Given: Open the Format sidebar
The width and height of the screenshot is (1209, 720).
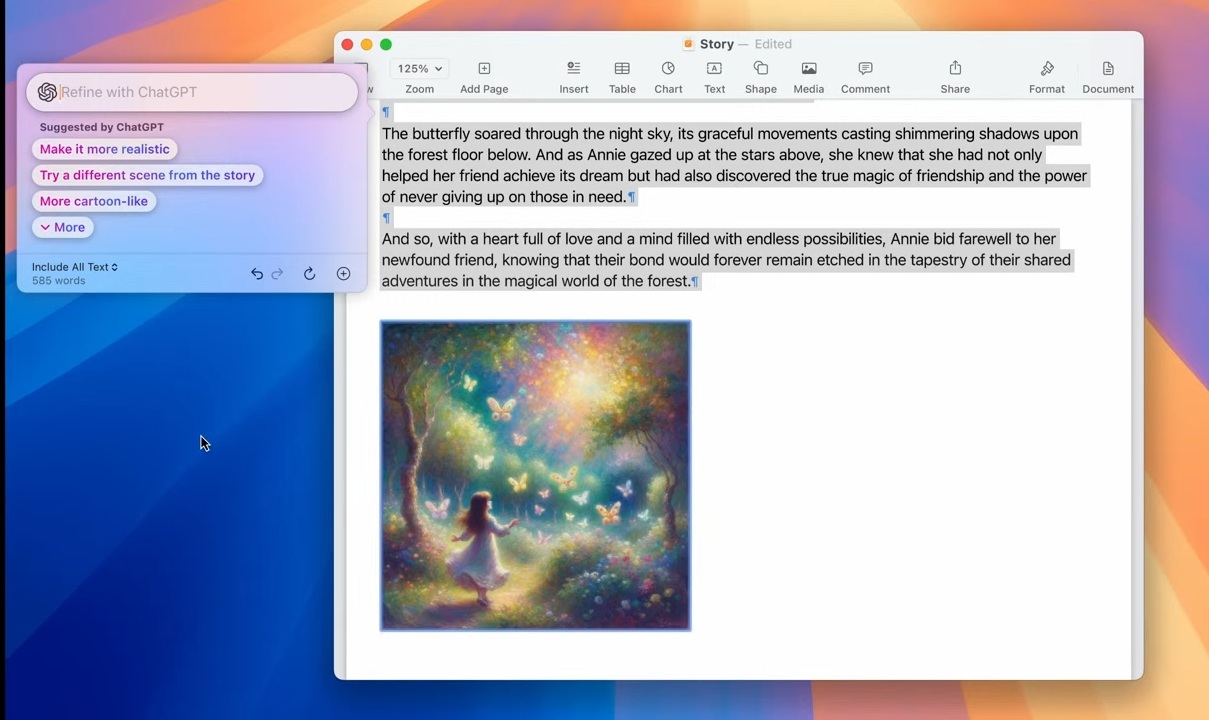Looking at the screenshot, I should [1046, 75].
